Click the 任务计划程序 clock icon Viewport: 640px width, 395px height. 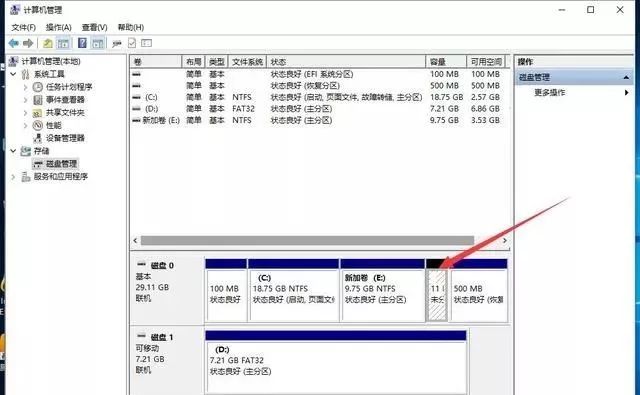click(x=38, y=87)
